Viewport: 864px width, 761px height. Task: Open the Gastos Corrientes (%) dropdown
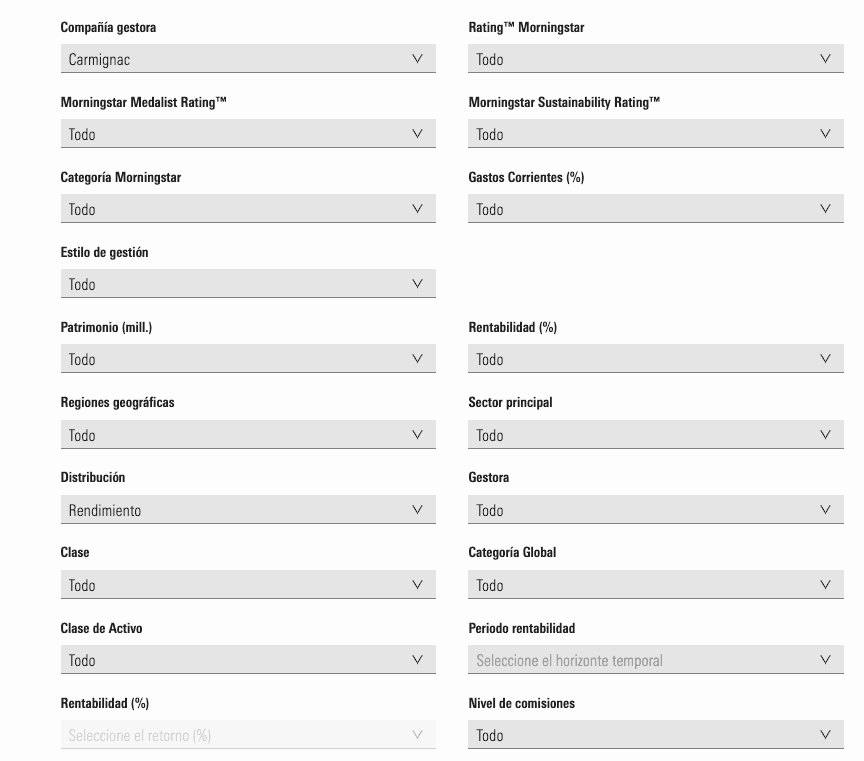(x=656, y=208)
